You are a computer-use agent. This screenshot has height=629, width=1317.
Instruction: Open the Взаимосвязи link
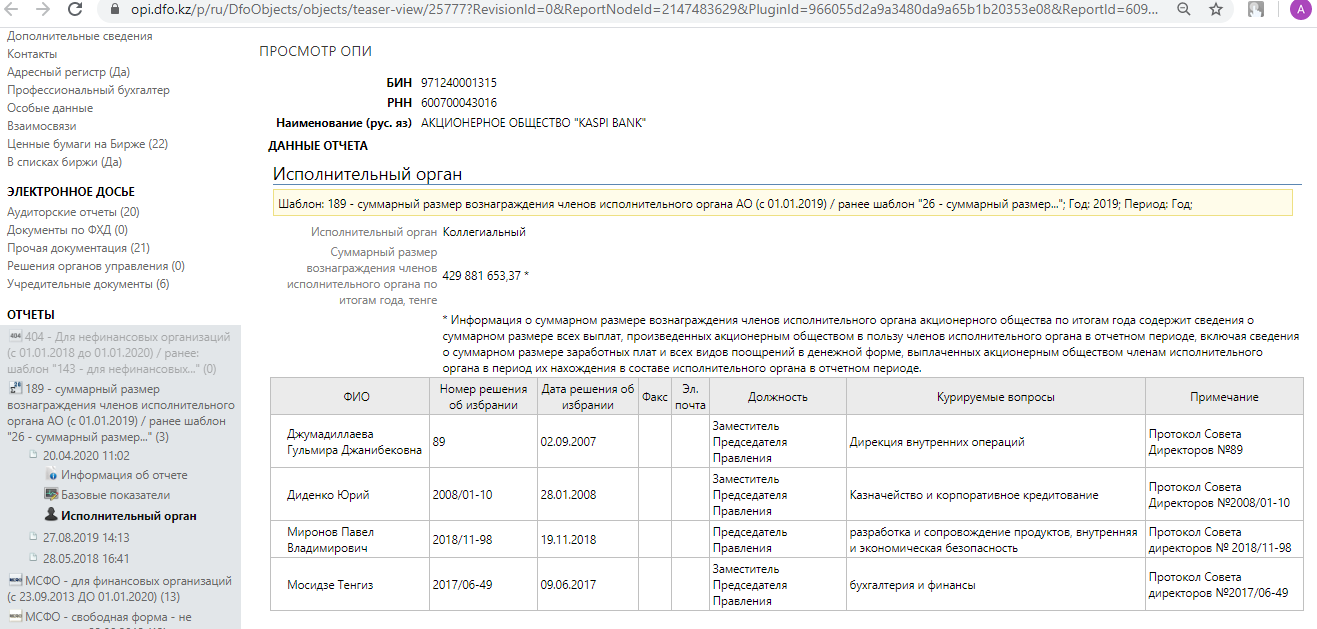(x=41, y=126)
